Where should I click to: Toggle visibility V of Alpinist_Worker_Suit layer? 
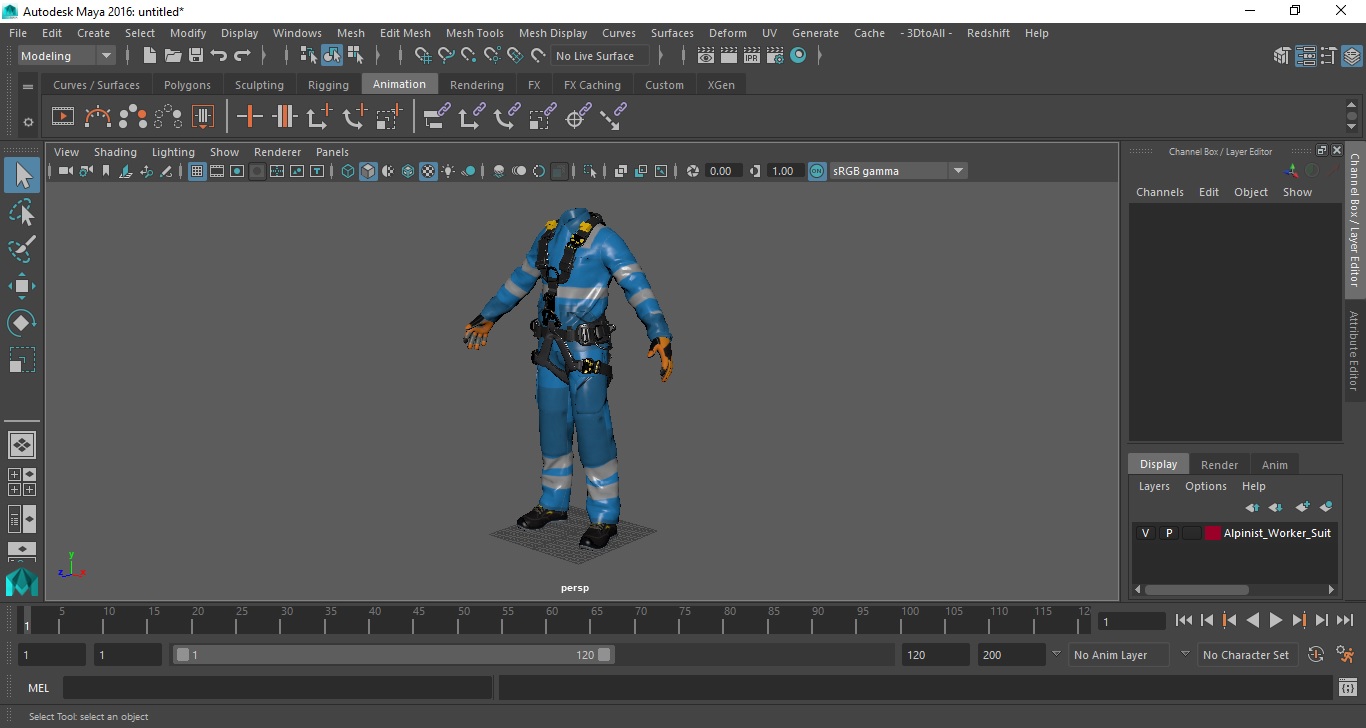[1145, 533]
